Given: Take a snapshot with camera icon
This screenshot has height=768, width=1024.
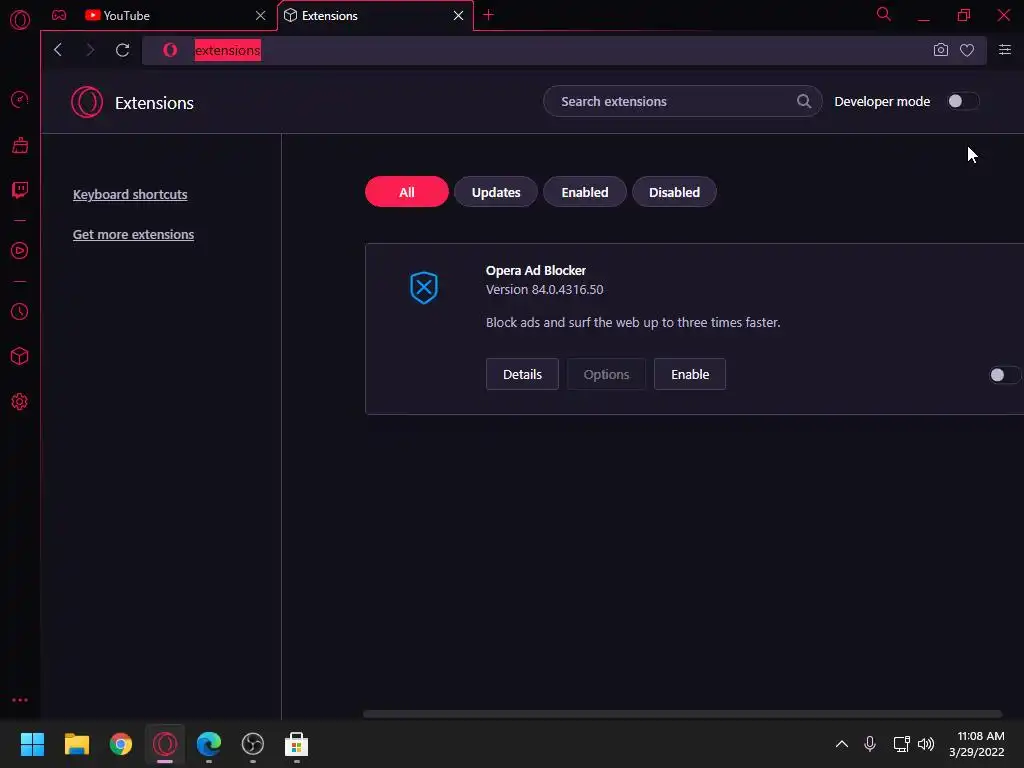Looking at the screenshot, I should (x=940, y=50).
